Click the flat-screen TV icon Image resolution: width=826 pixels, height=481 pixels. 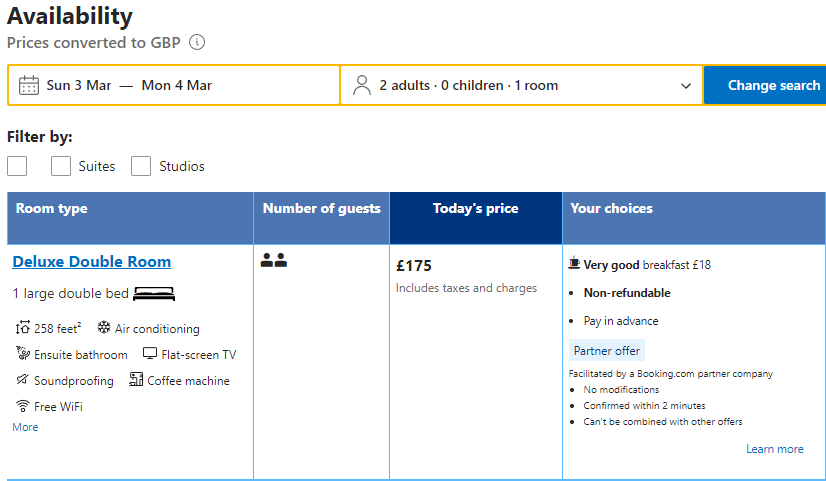pyautogui.click(x=150, y=354)
